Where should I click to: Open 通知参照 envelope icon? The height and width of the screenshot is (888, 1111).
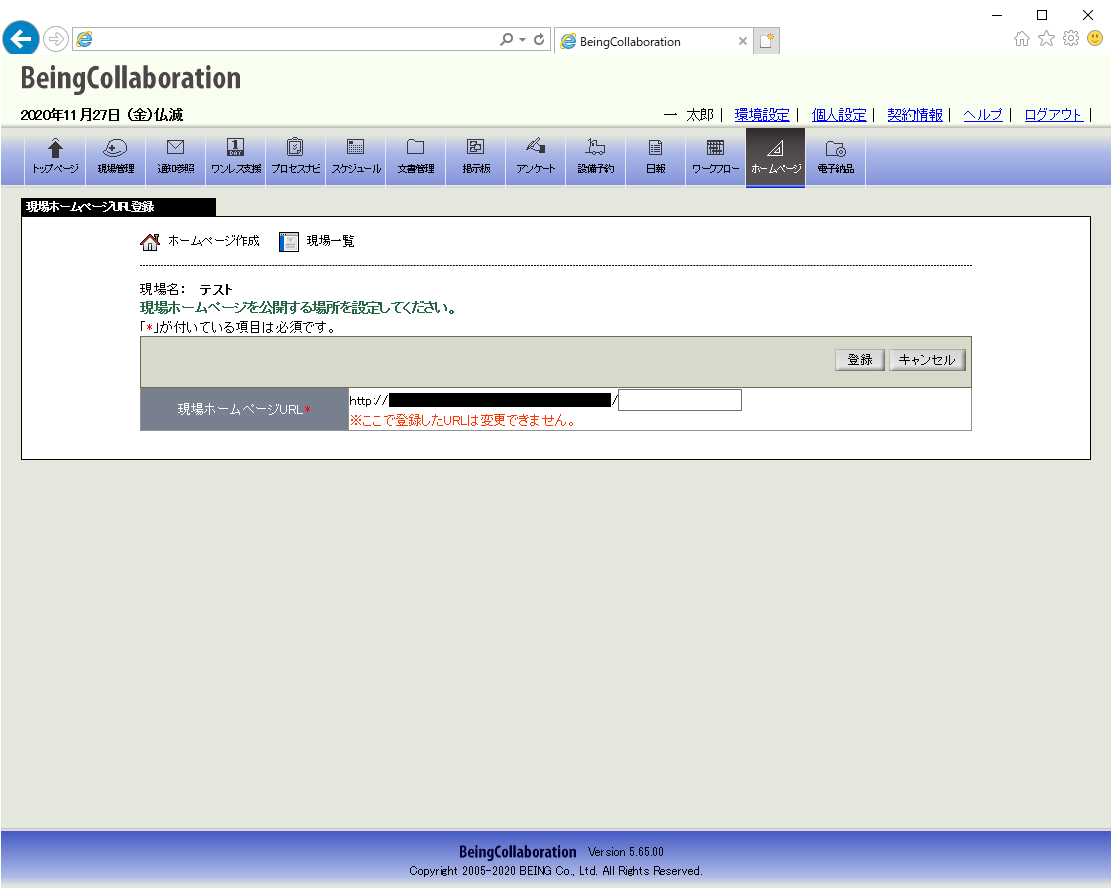[176, 157]
